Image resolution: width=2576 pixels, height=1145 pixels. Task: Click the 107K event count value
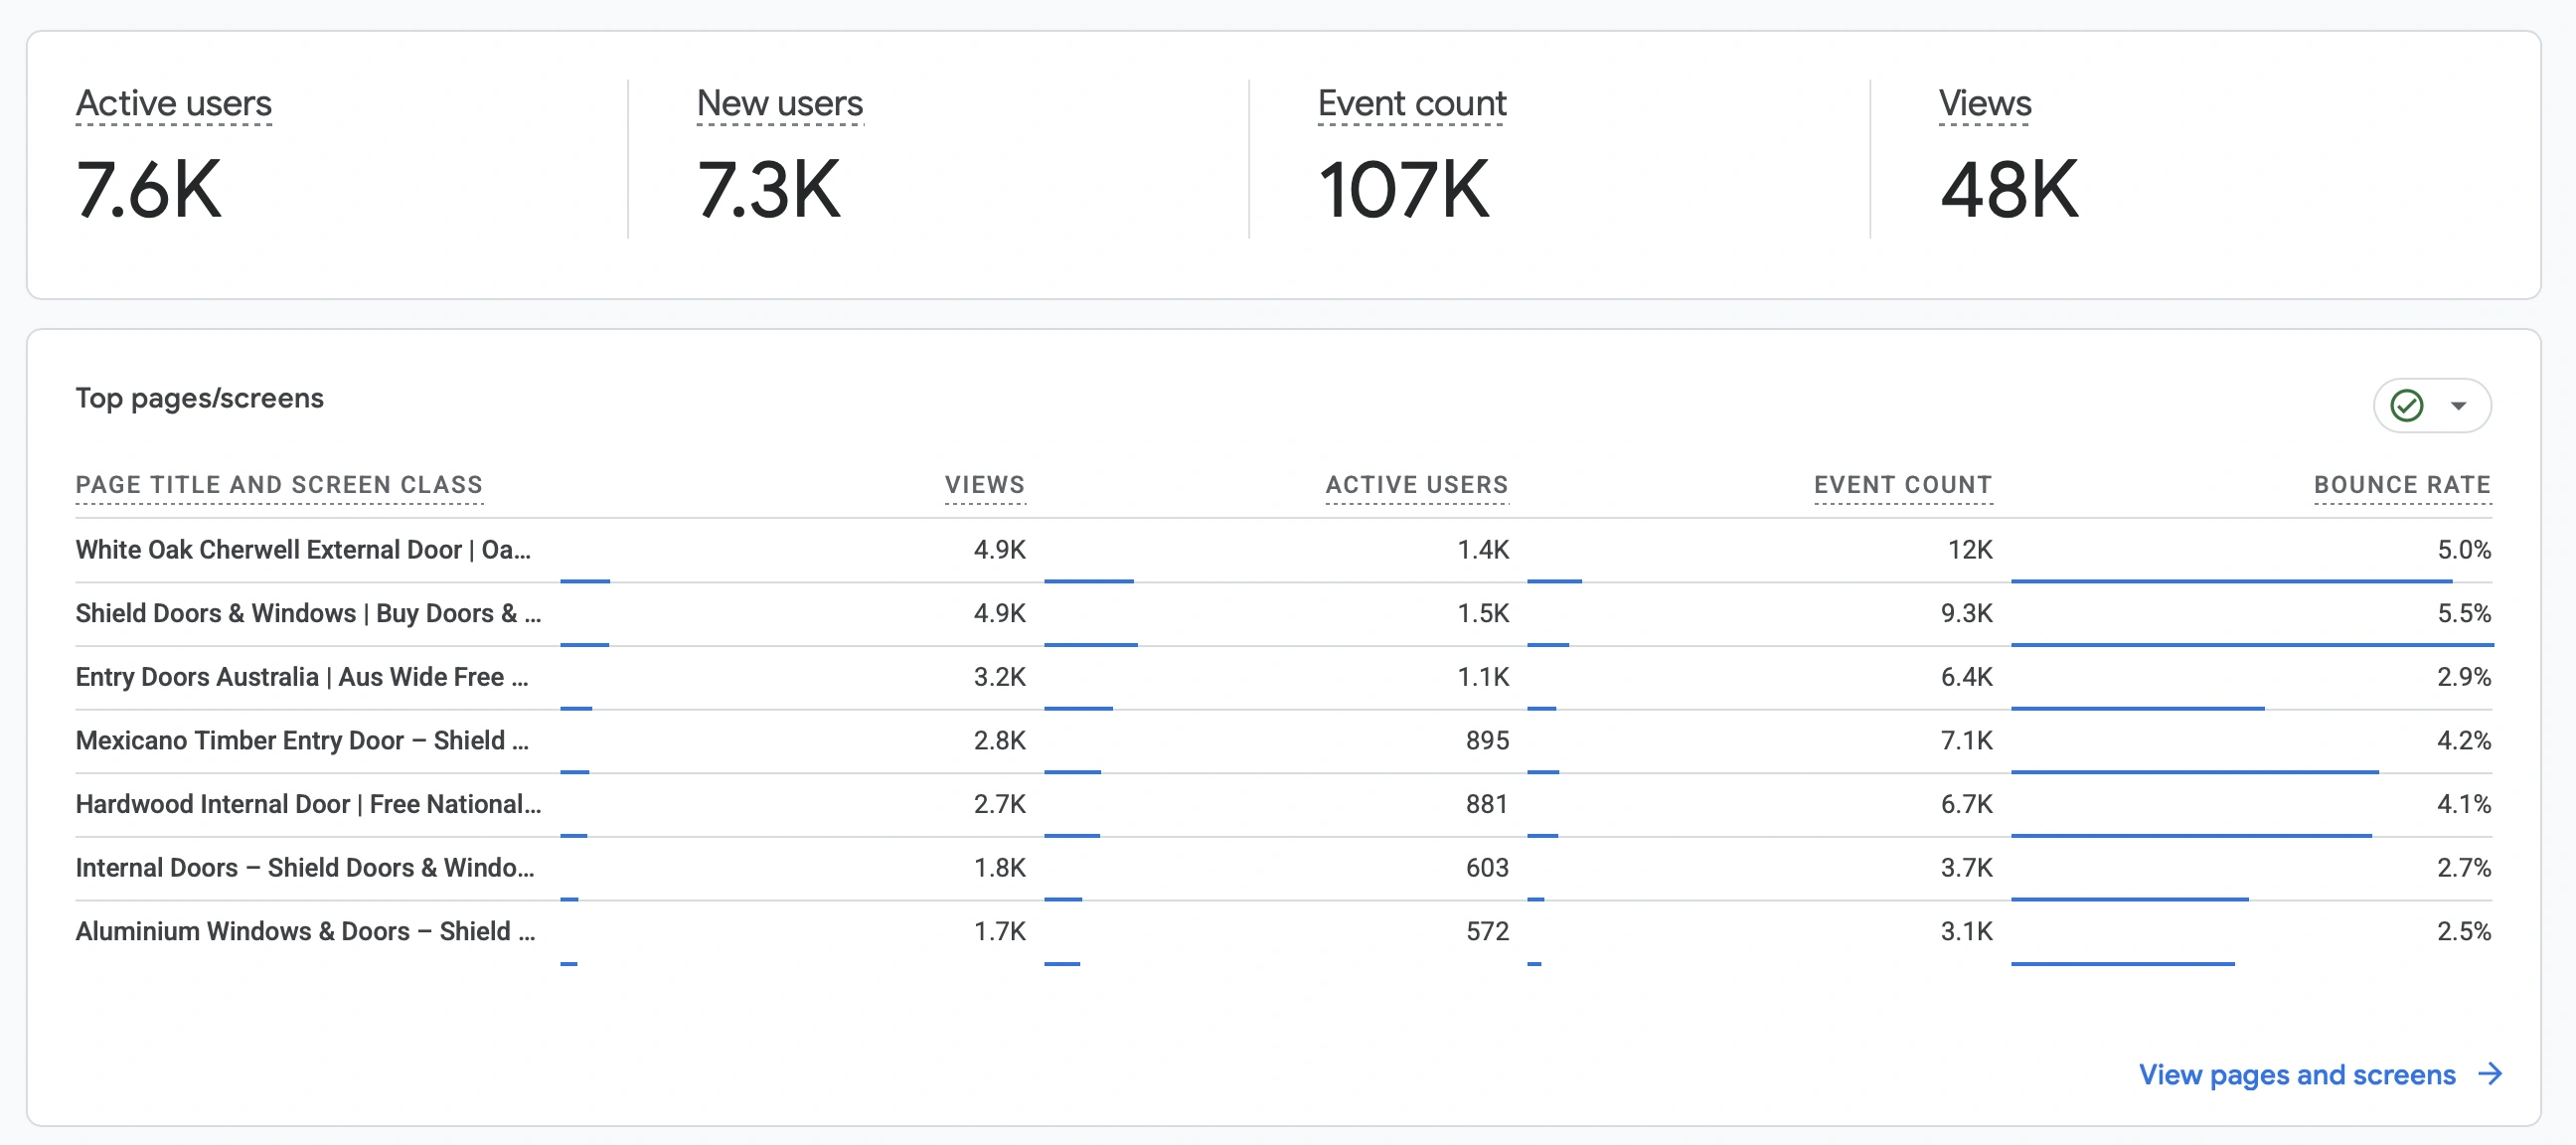[x=1404, y=189]
